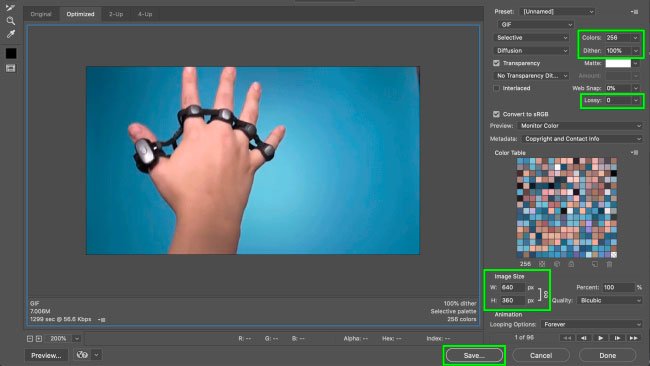Open the browser selection dropdown arrow beside globe
The width and height of the screenshot is (650, 366).
(x=96, y=355)
